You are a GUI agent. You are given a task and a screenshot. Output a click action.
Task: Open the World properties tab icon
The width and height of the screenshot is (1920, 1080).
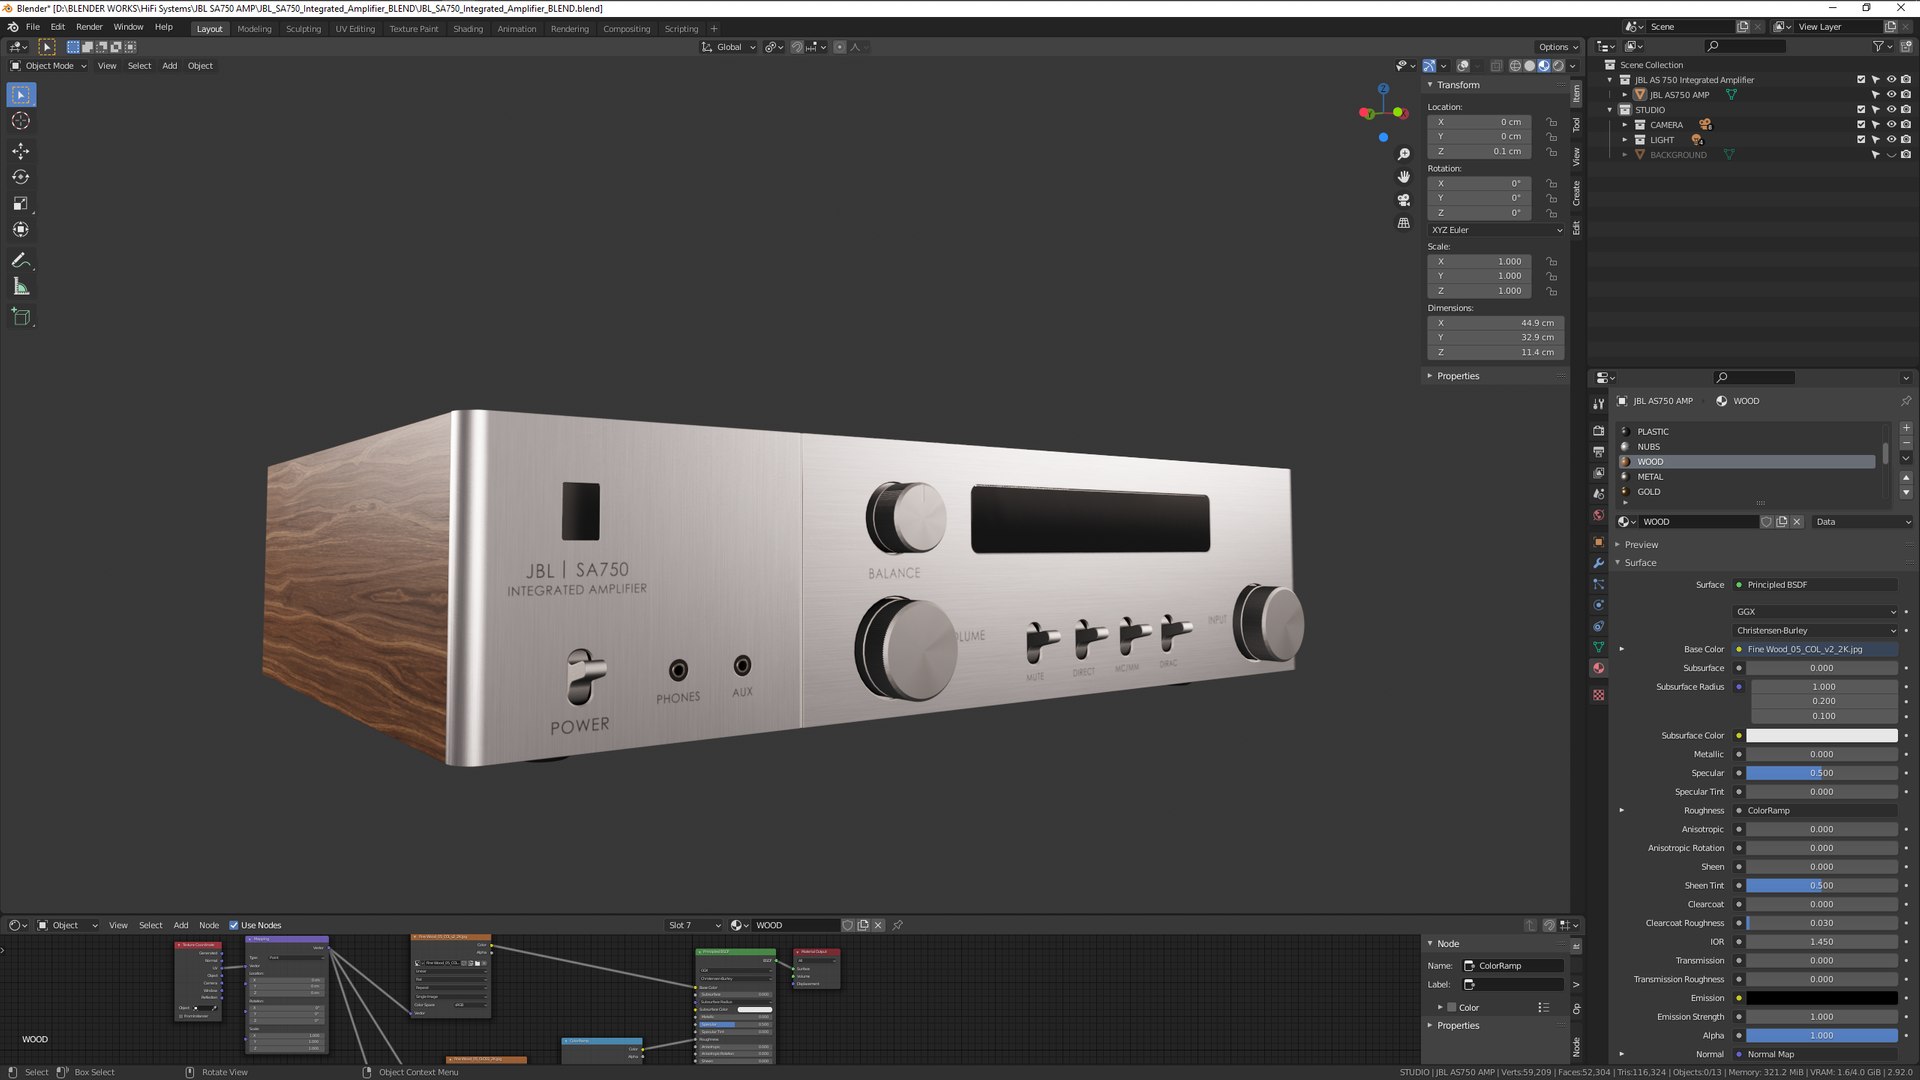(x=1598, y=515)
